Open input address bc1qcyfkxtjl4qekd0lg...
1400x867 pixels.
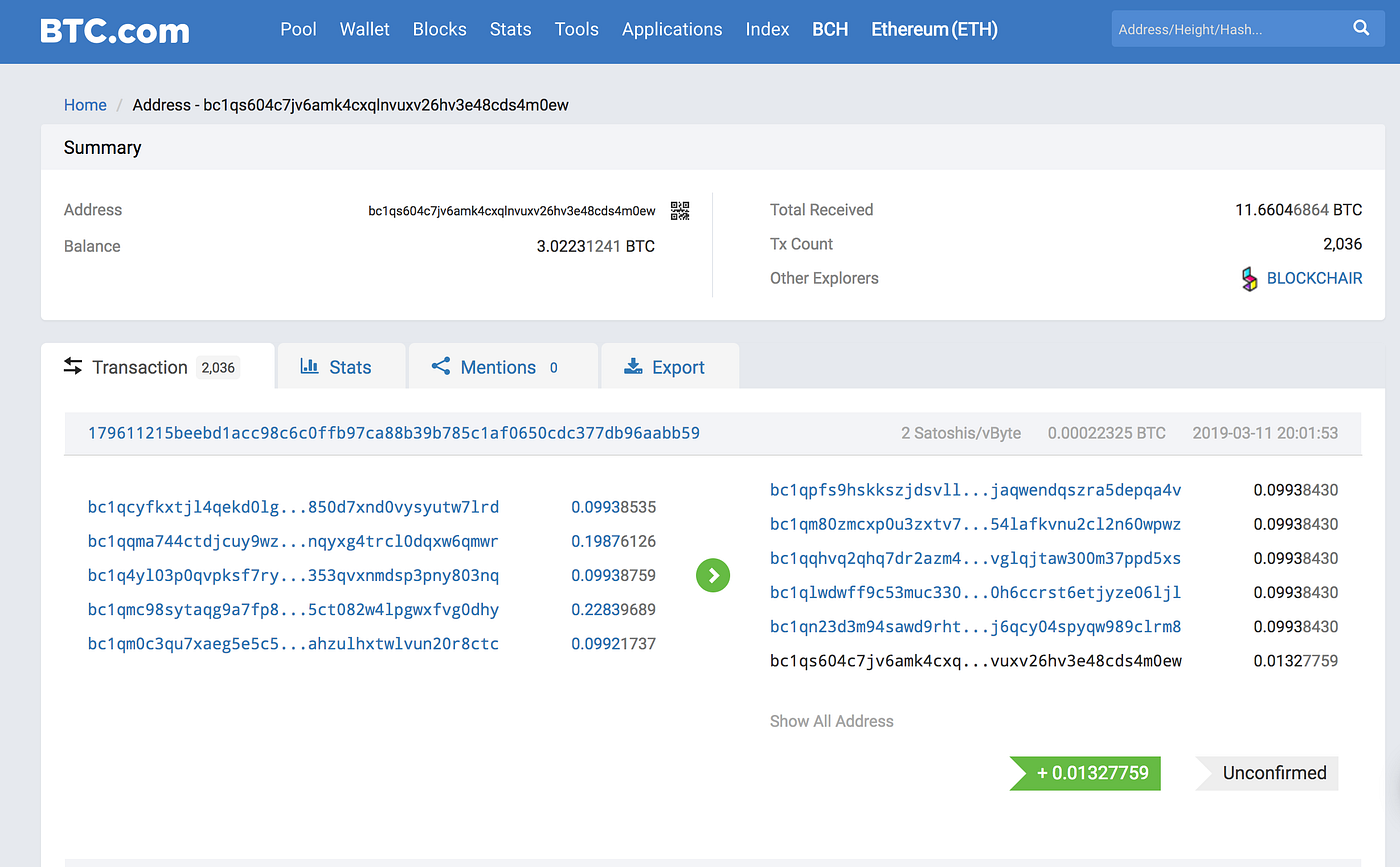point(293,507)
